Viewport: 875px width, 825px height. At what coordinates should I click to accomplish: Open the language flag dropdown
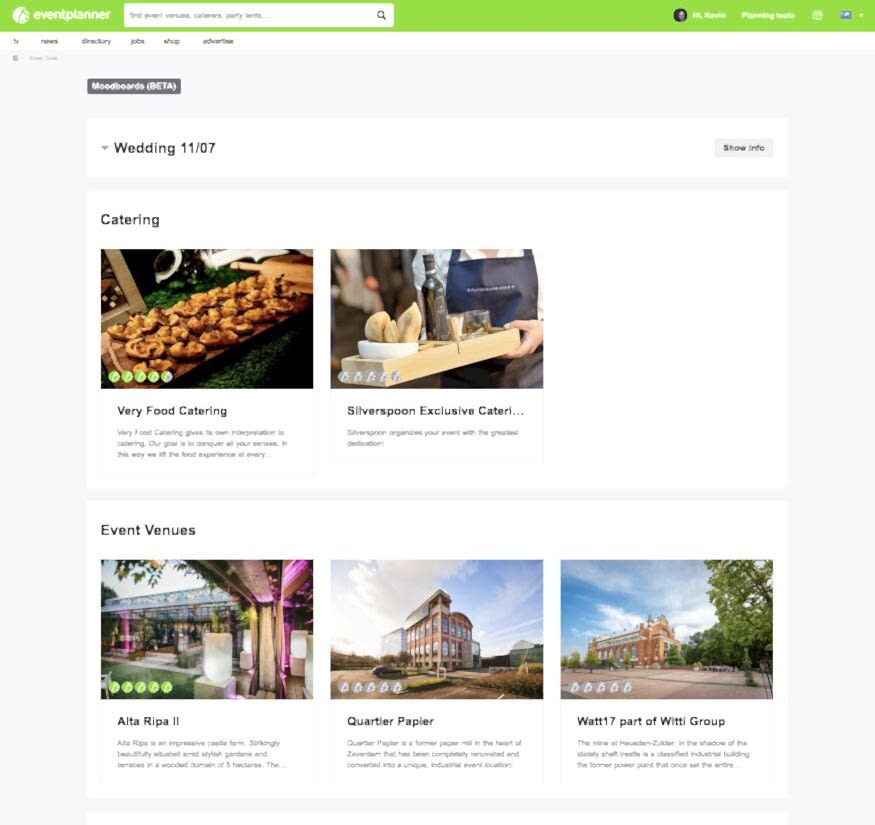pyautogui.click(x=851, y=15)
